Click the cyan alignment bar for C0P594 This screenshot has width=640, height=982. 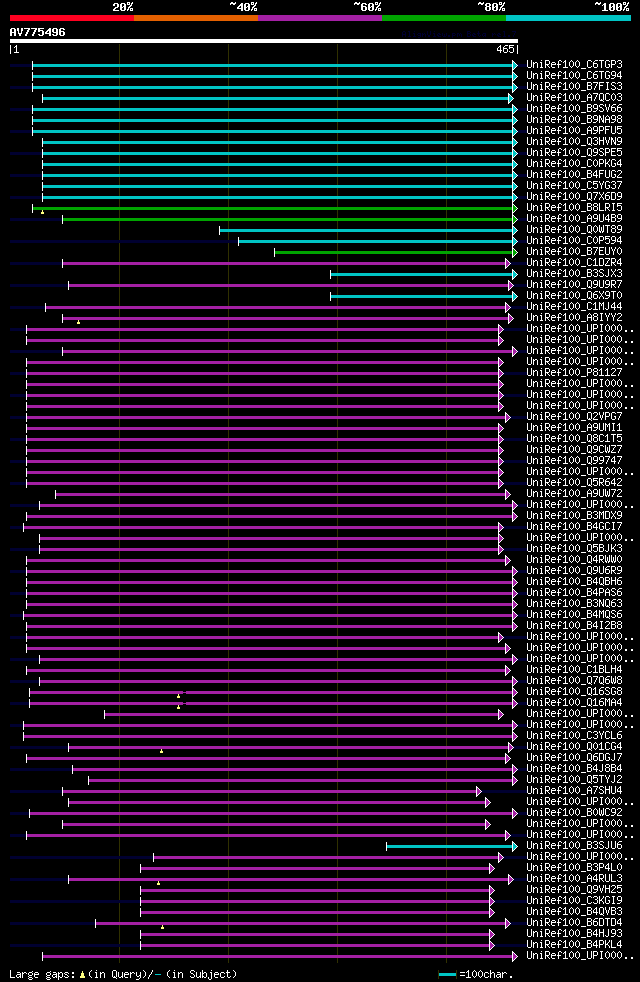(378, 241)
